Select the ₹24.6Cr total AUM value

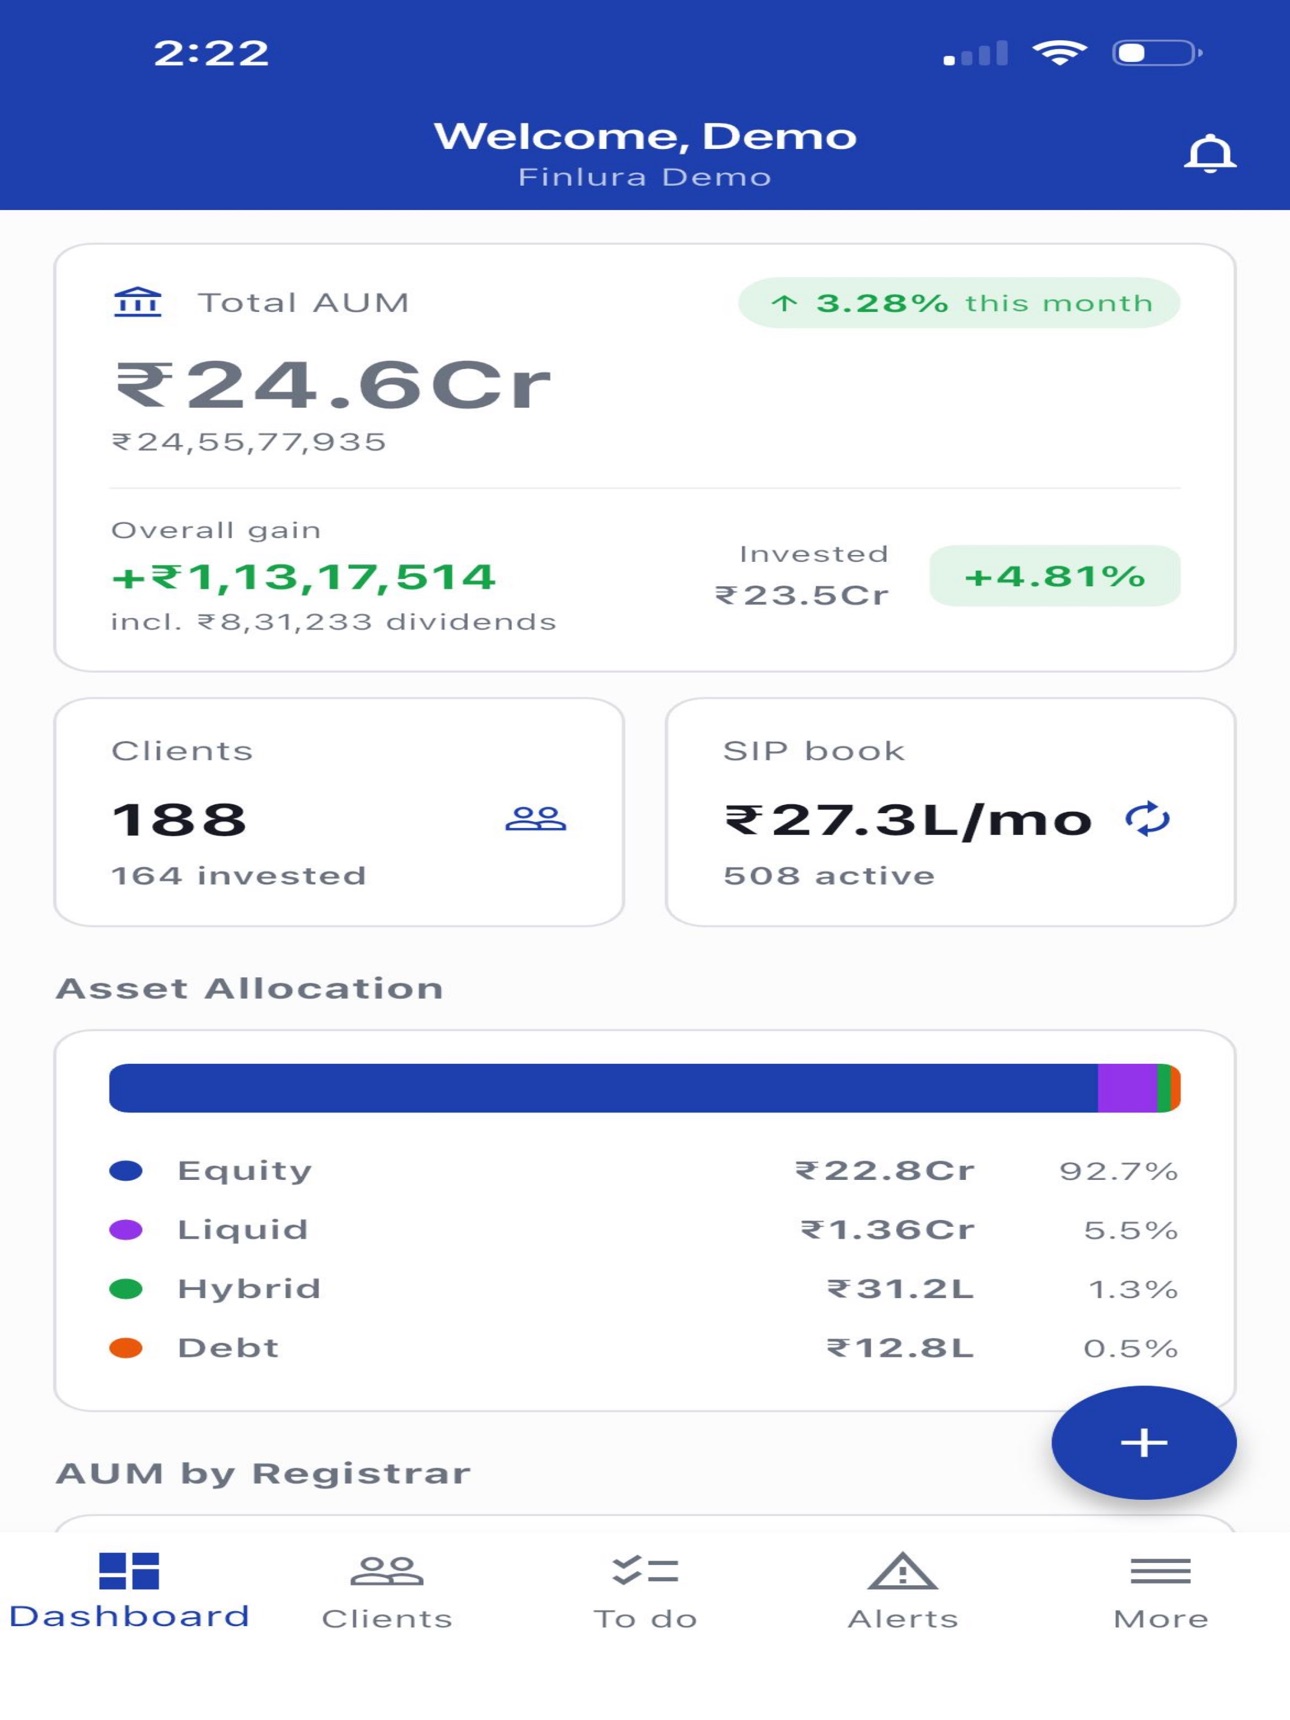point(333,385)
